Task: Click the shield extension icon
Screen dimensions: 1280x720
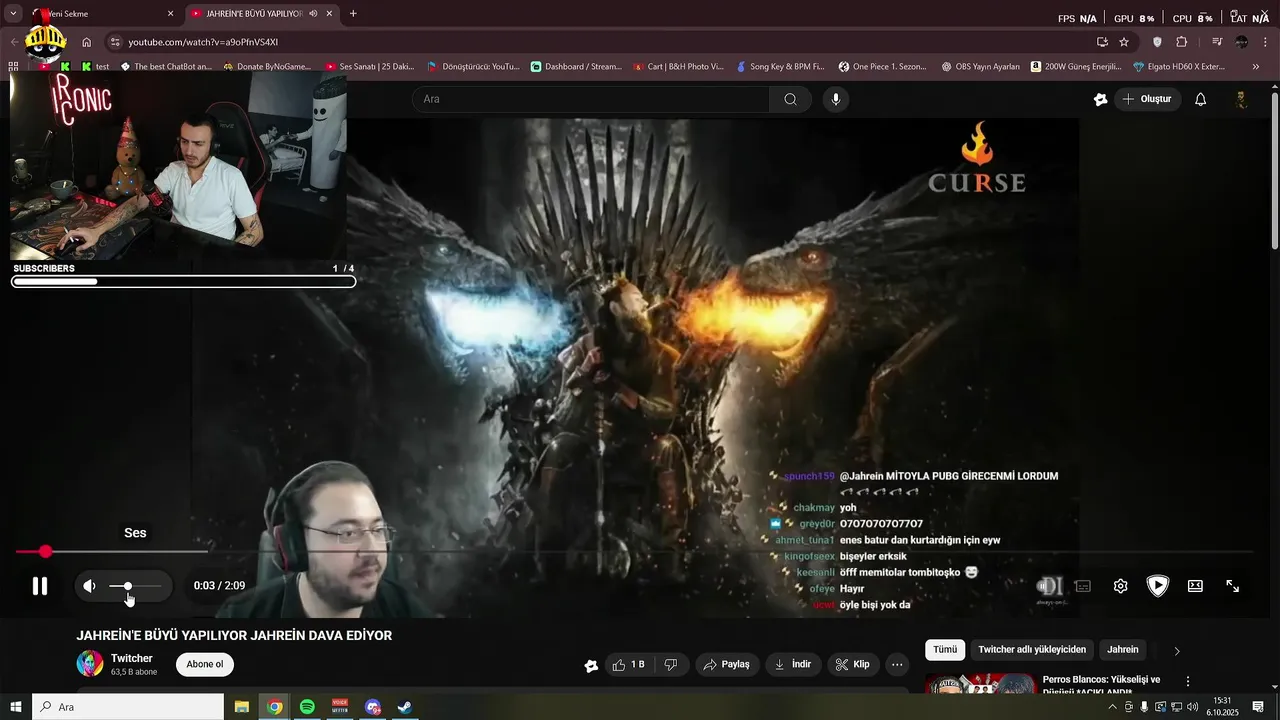Action: [1158, 42]
